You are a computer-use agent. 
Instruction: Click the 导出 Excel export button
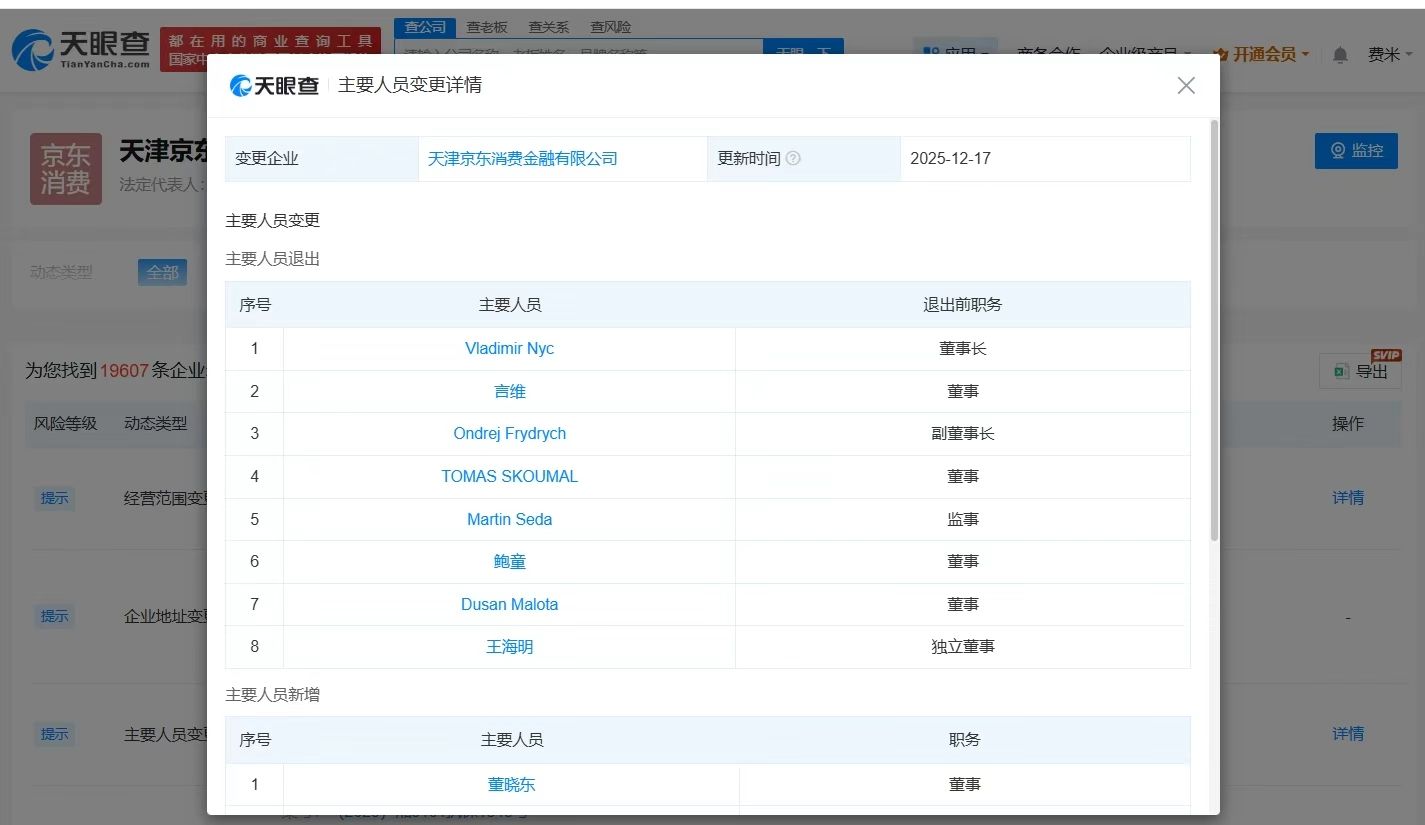(1360, 372)
